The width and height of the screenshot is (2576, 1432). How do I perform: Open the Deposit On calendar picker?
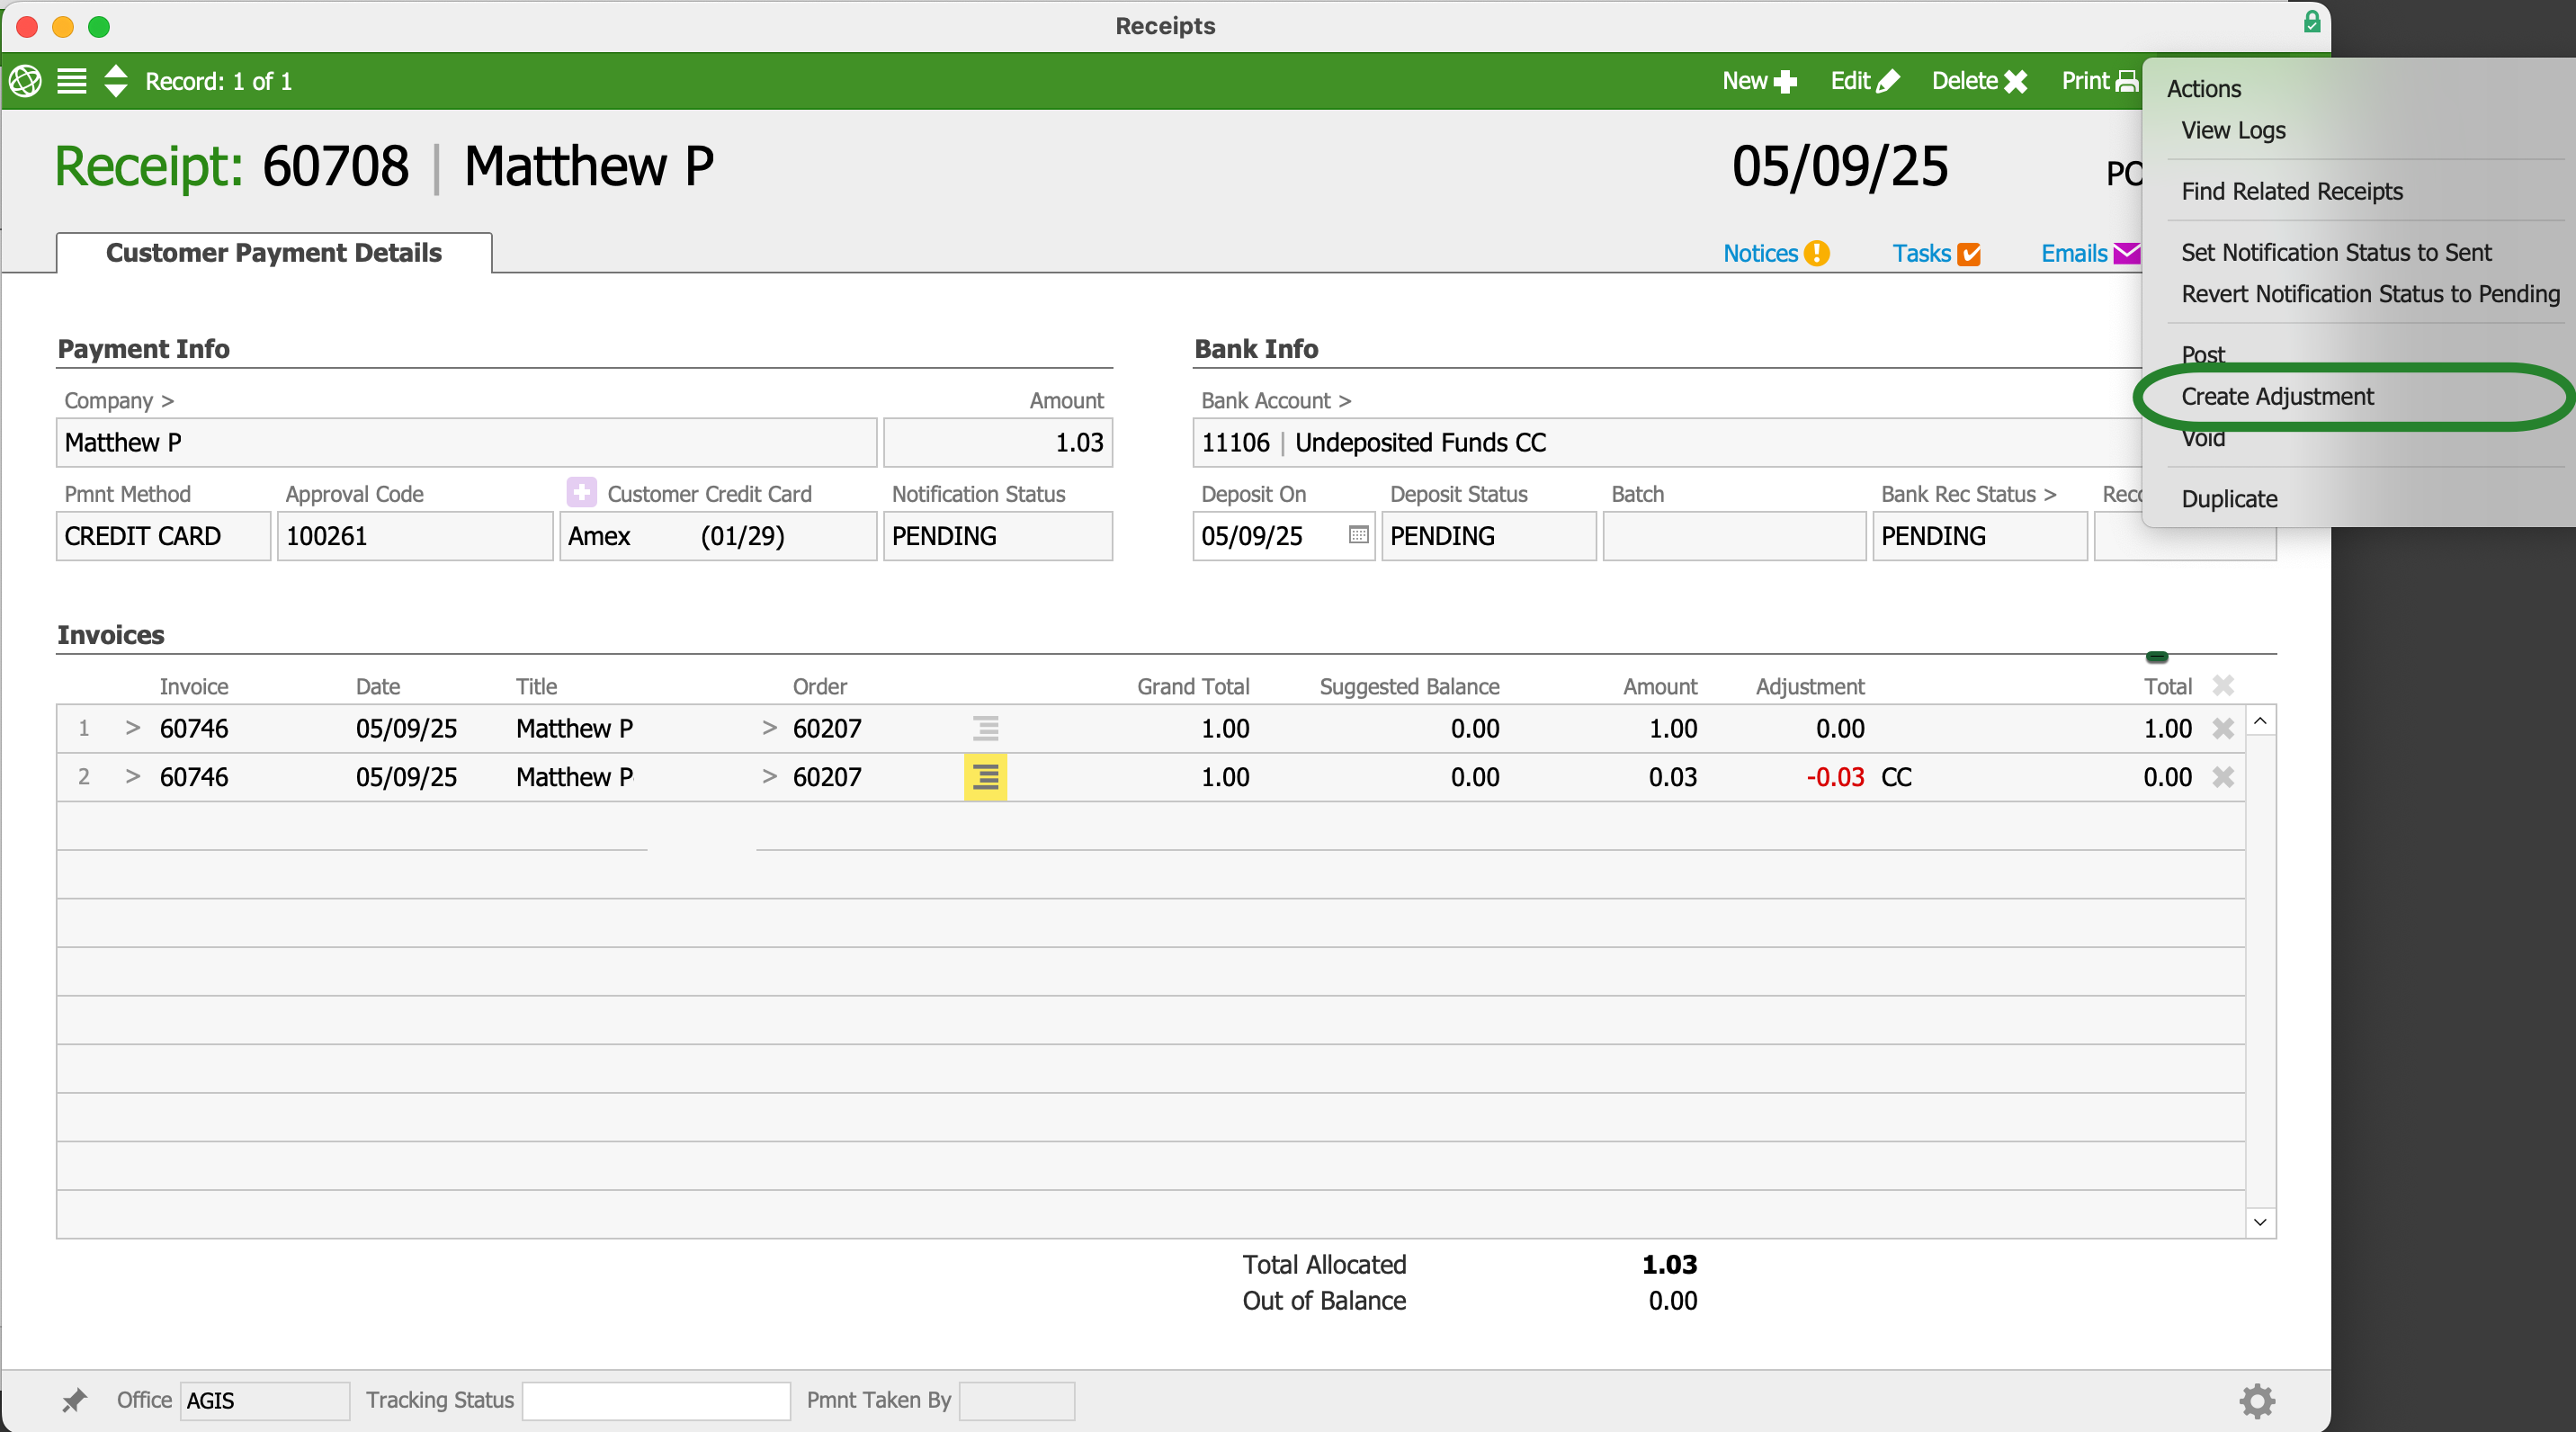(x=1357, y=535)
